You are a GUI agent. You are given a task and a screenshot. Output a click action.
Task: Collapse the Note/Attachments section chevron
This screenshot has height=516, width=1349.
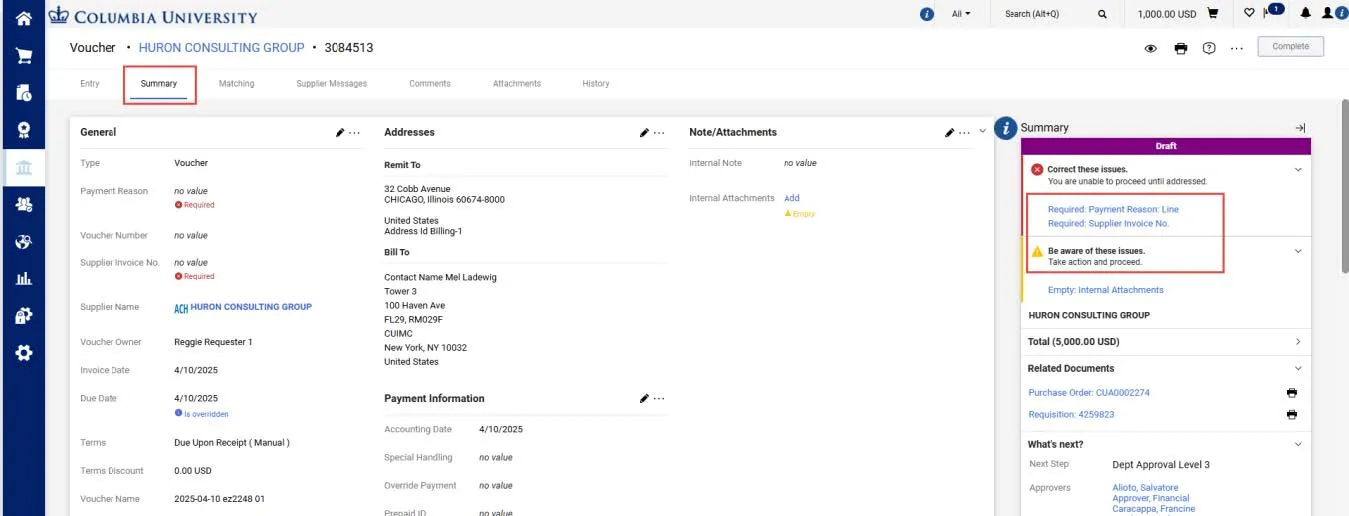pyautogui.click(x=982, y=131)
